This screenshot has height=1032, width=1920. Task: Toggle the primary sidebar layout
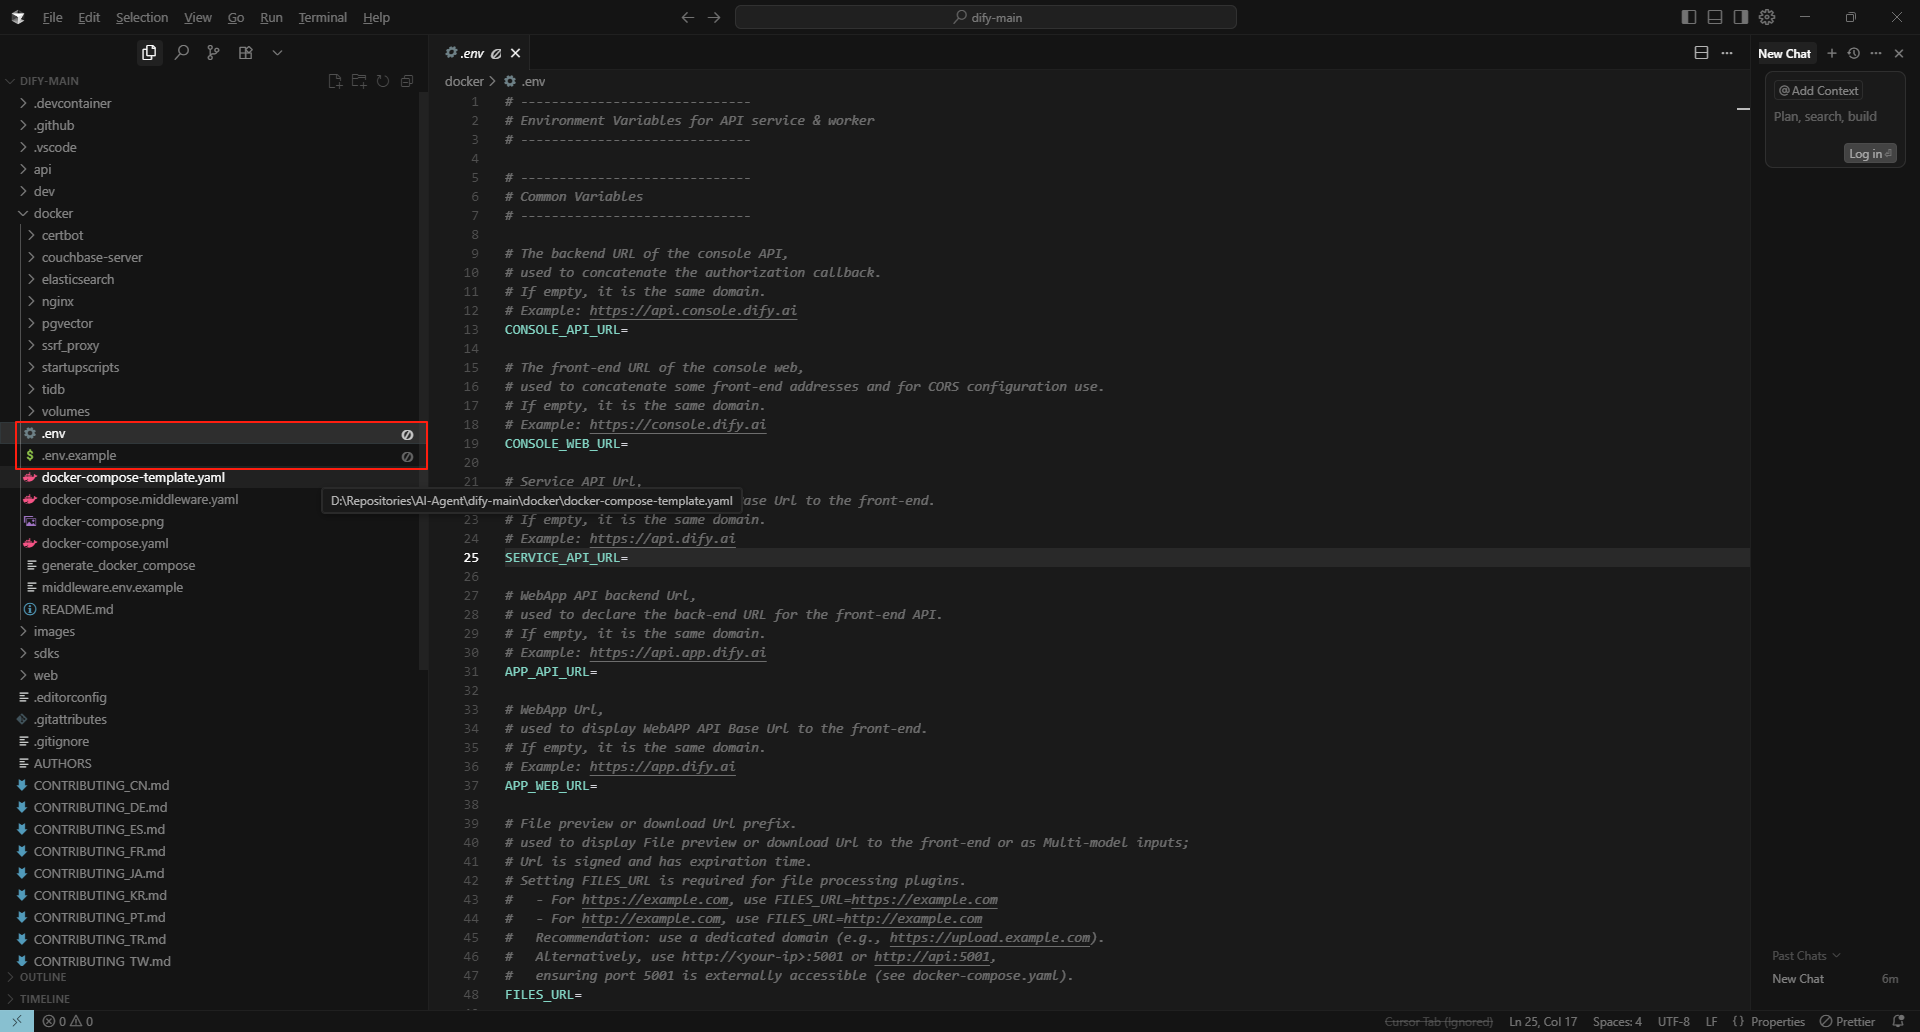click(1689, 17)
